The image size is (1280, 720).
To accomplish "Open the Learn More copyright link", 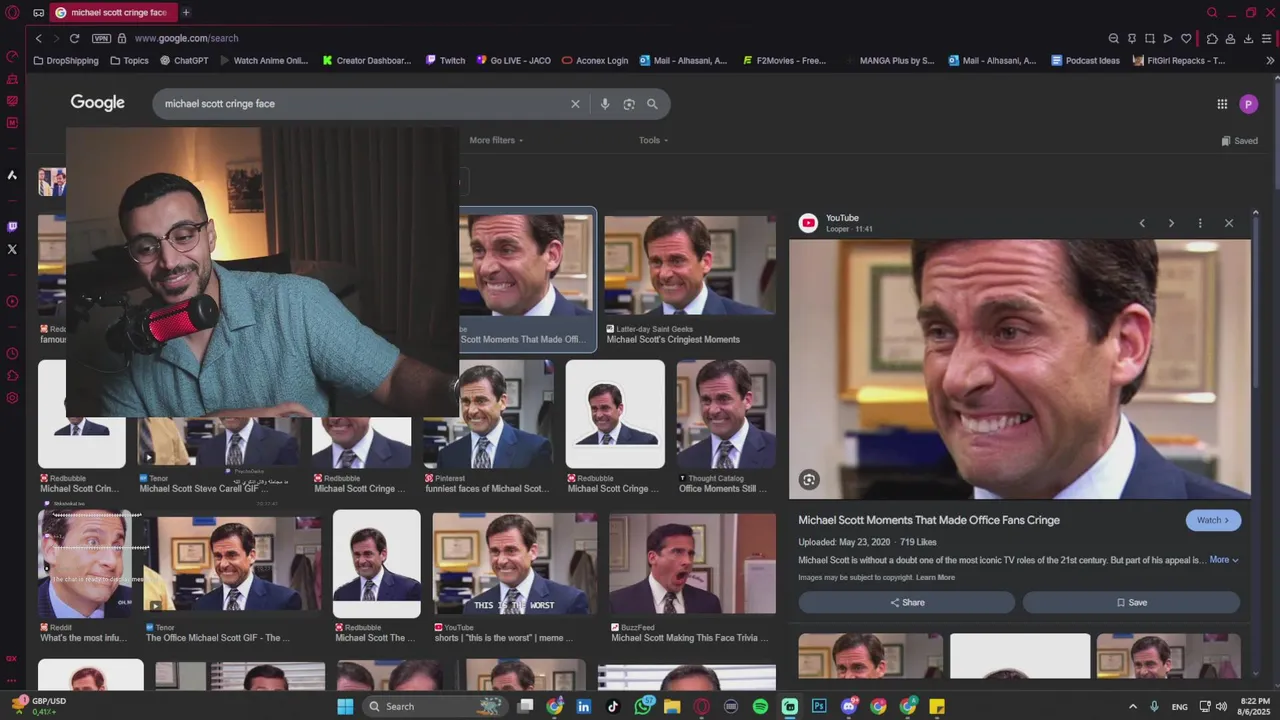I will click(935, 577).
